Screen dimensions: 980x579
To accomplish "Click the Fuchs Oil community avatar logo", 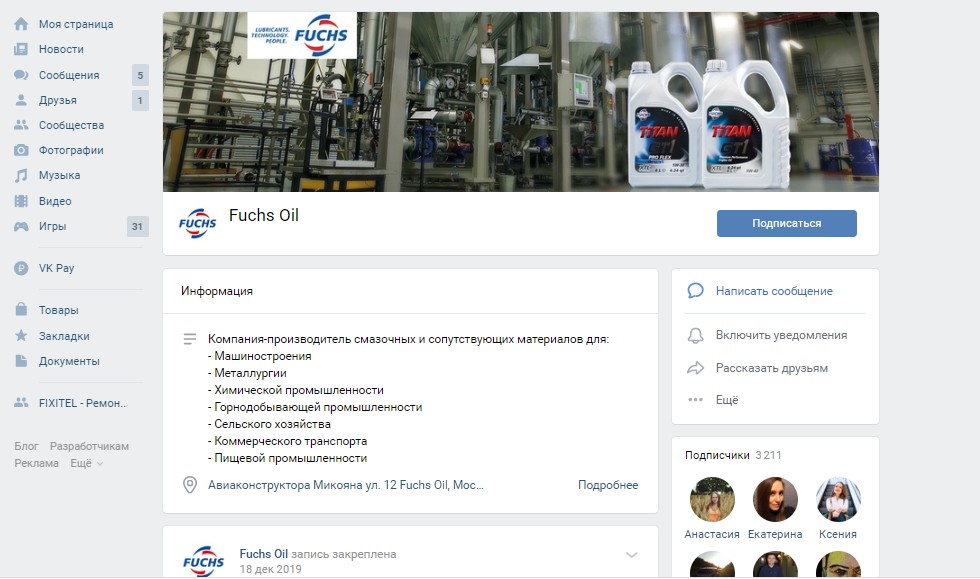I will tap(198, 223).
